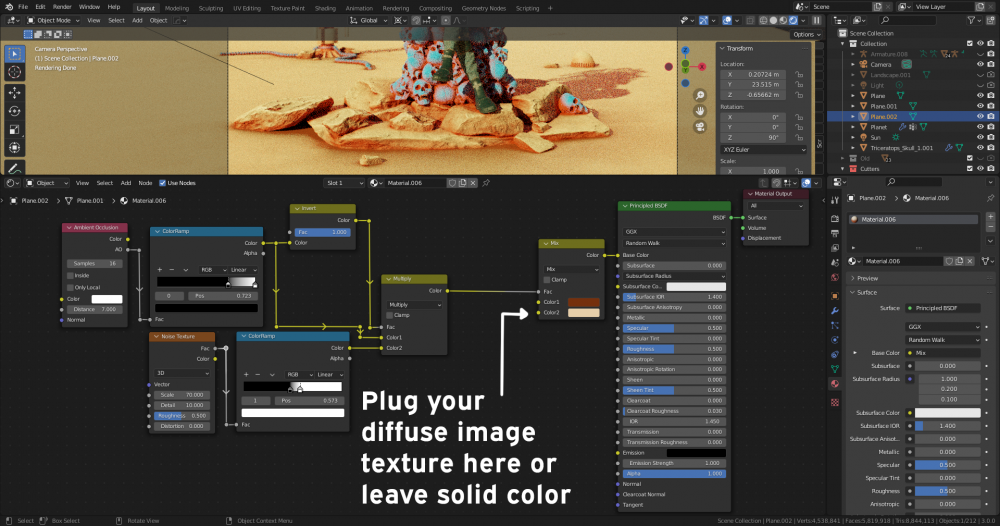Toggle Clamp checkbox in Multiply node
Image resolution: width=1000 pixels, height=526 pixels.
[x=390, y=316]
